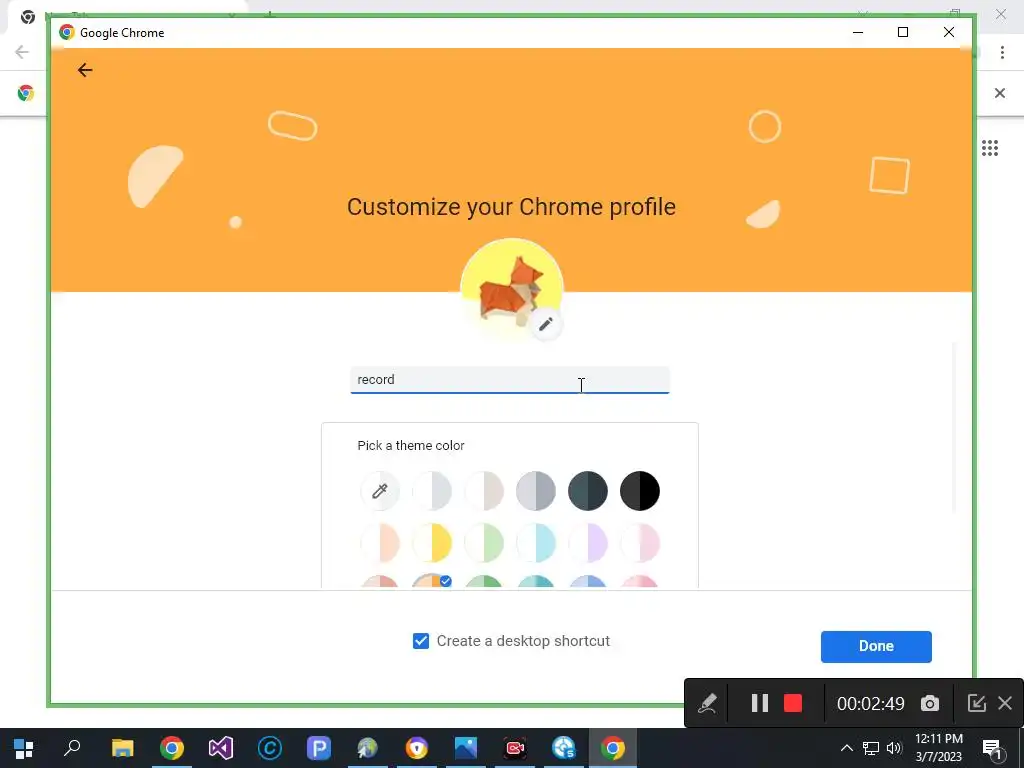Close the background Chrome bar with X
Image resolution: width=1024 pixels, height=768 pixels.
coord(1000,93)
